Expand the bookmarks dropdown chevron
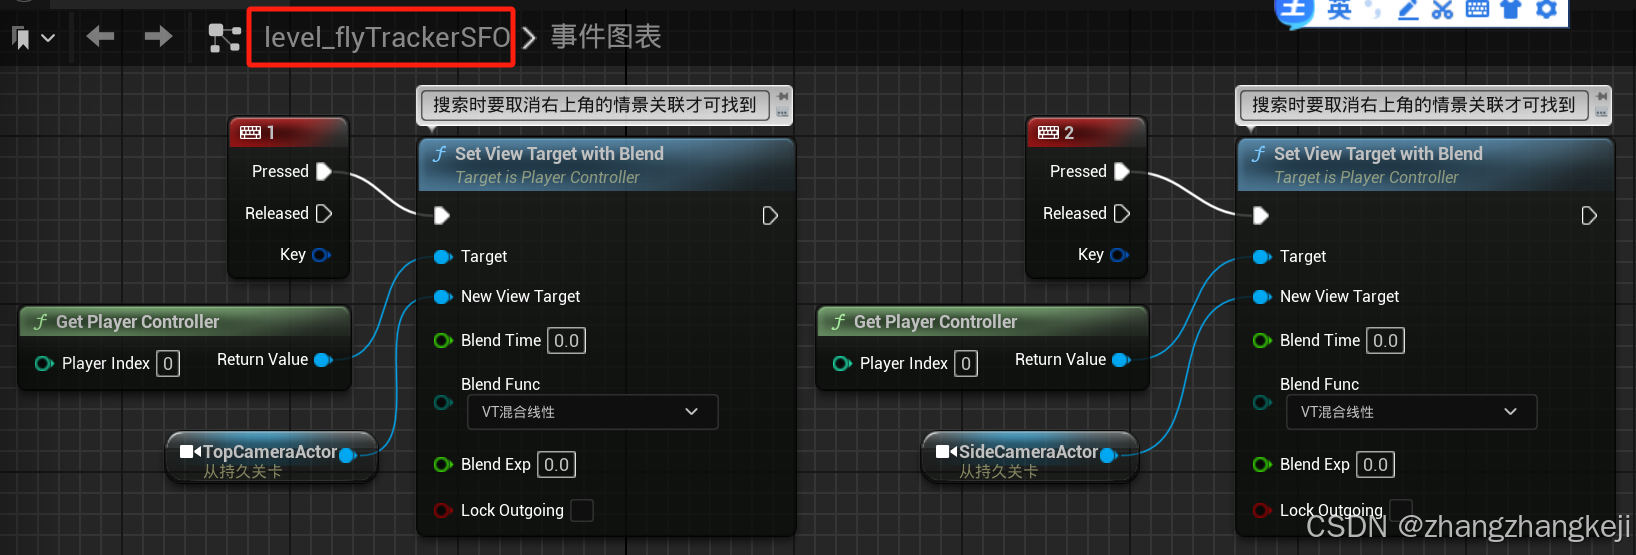The width and height of the screenshot is (1636, 555). click(47, 38)
